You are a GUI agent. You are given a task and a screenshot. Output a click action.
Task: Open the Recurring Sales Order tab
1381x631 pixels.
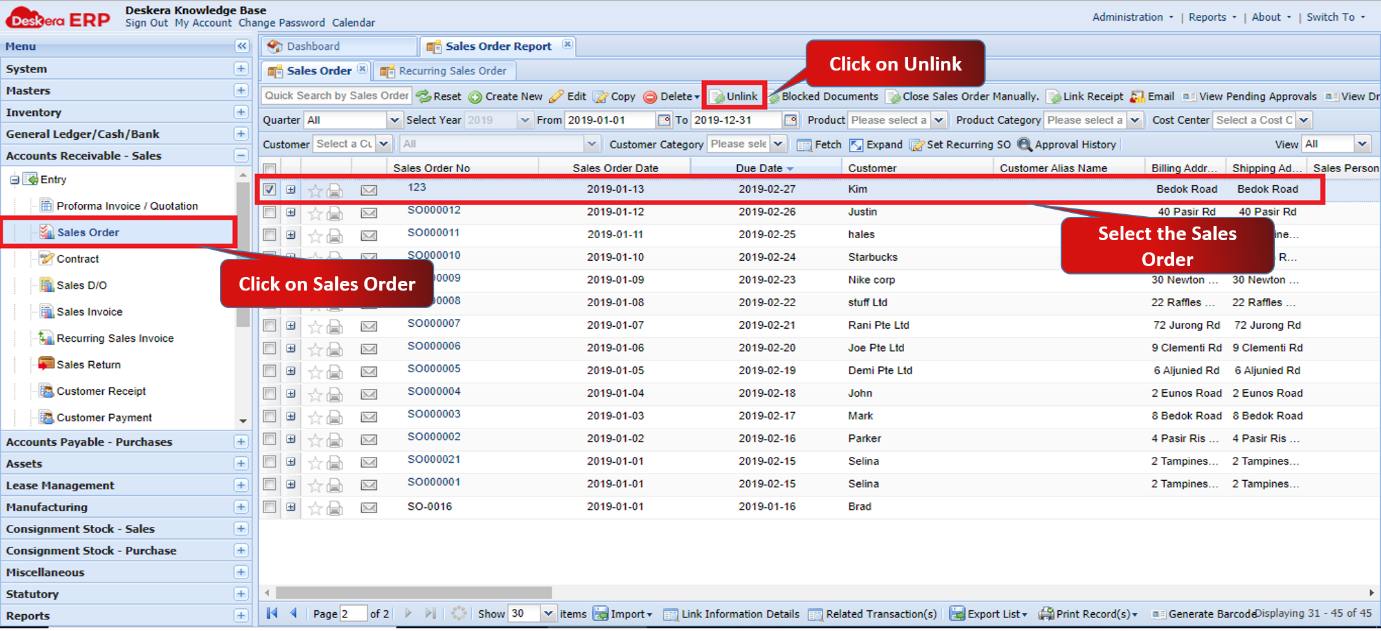(452, 71)
